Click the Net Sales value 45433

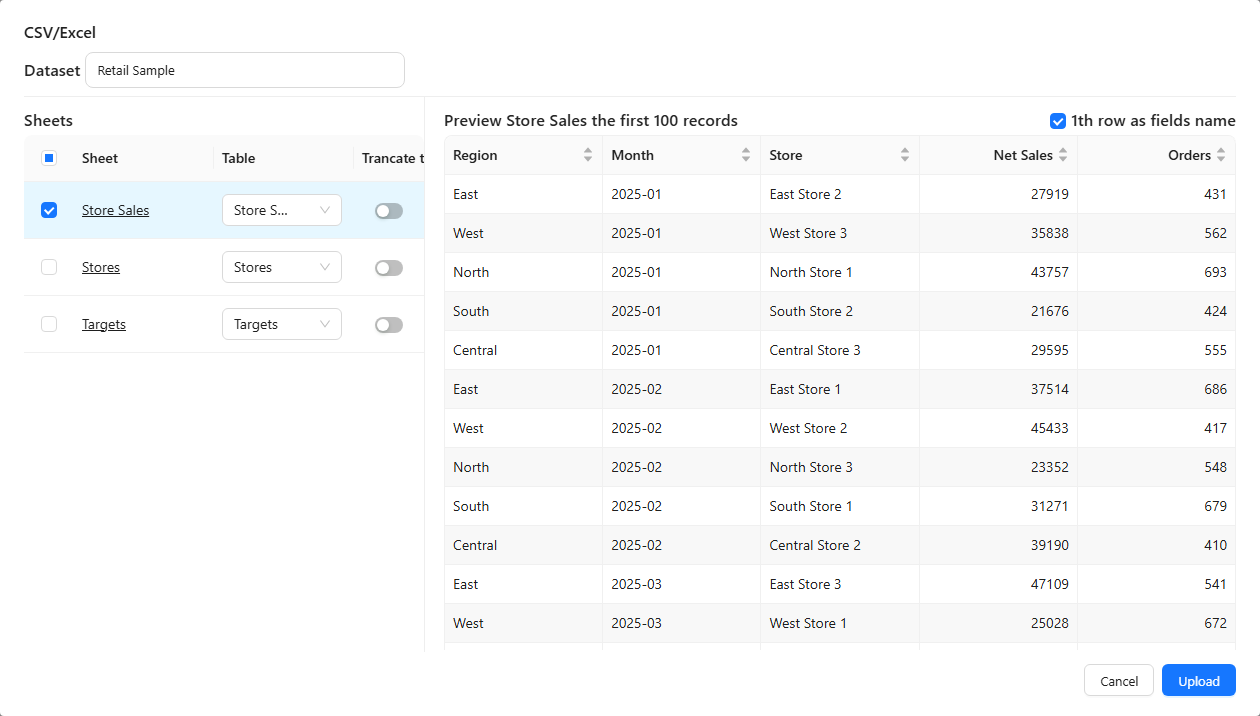coord(1049,428)
